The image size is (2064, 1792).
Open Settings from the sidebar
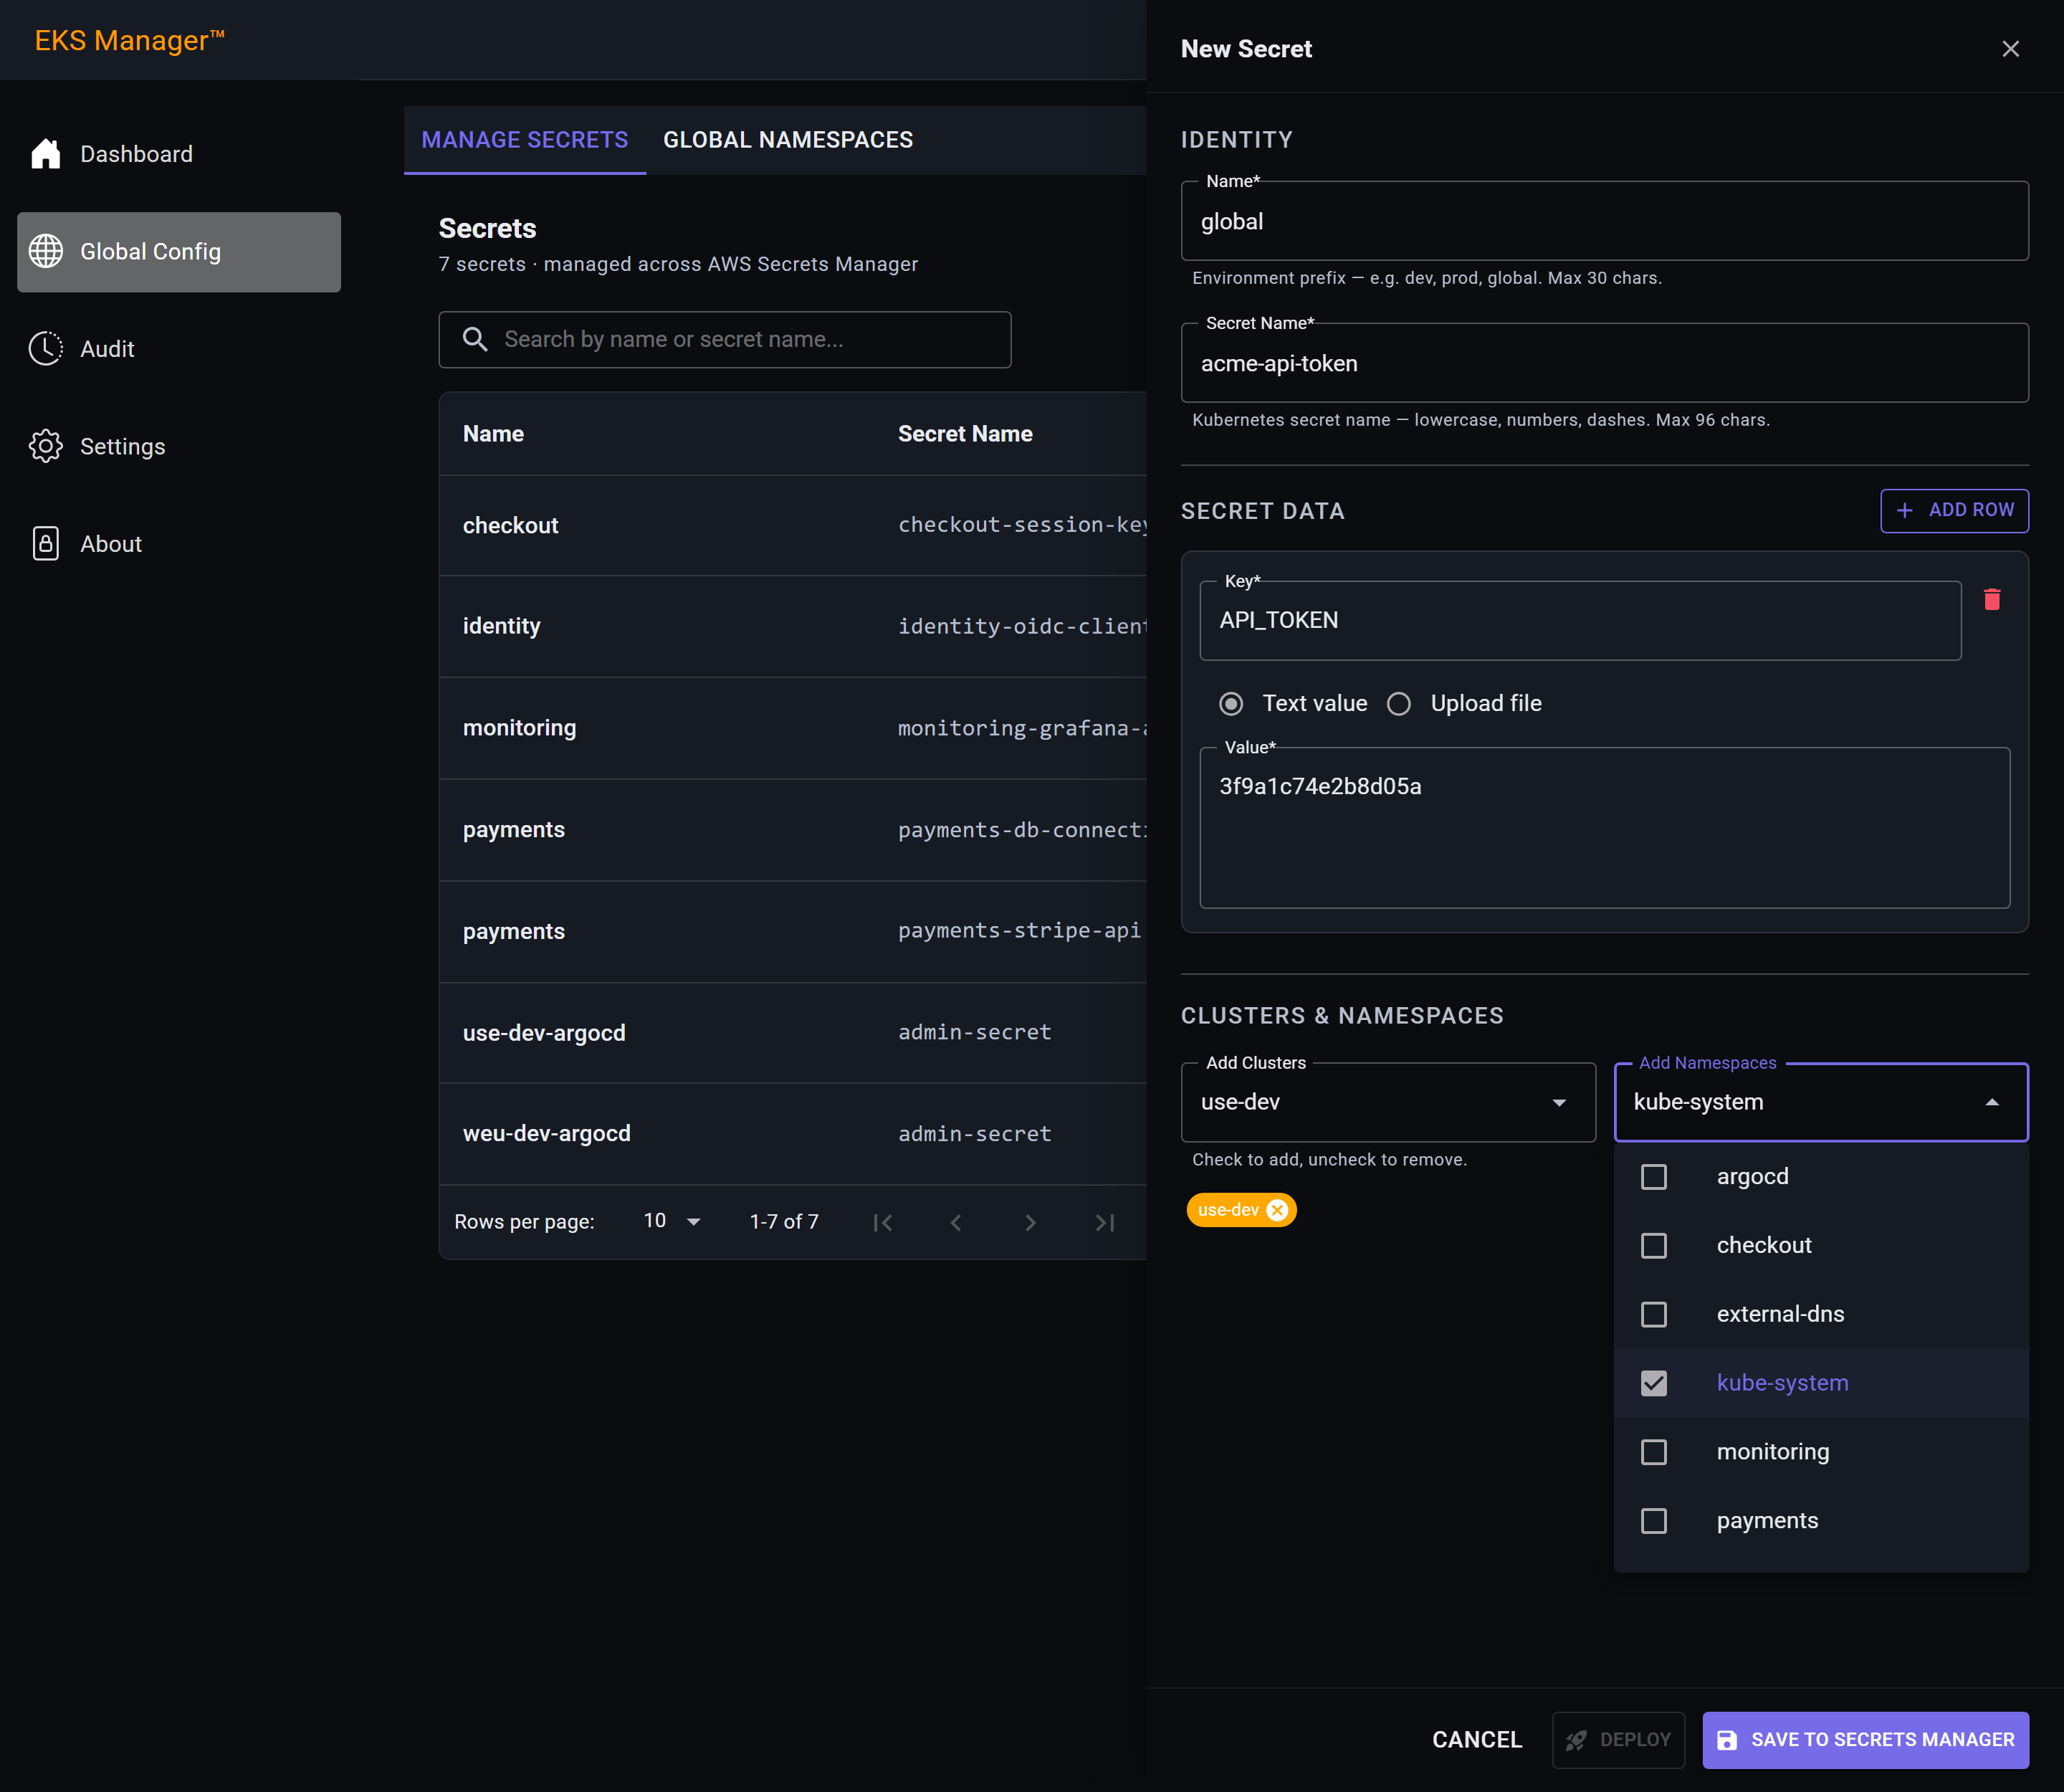click(179, 447)
